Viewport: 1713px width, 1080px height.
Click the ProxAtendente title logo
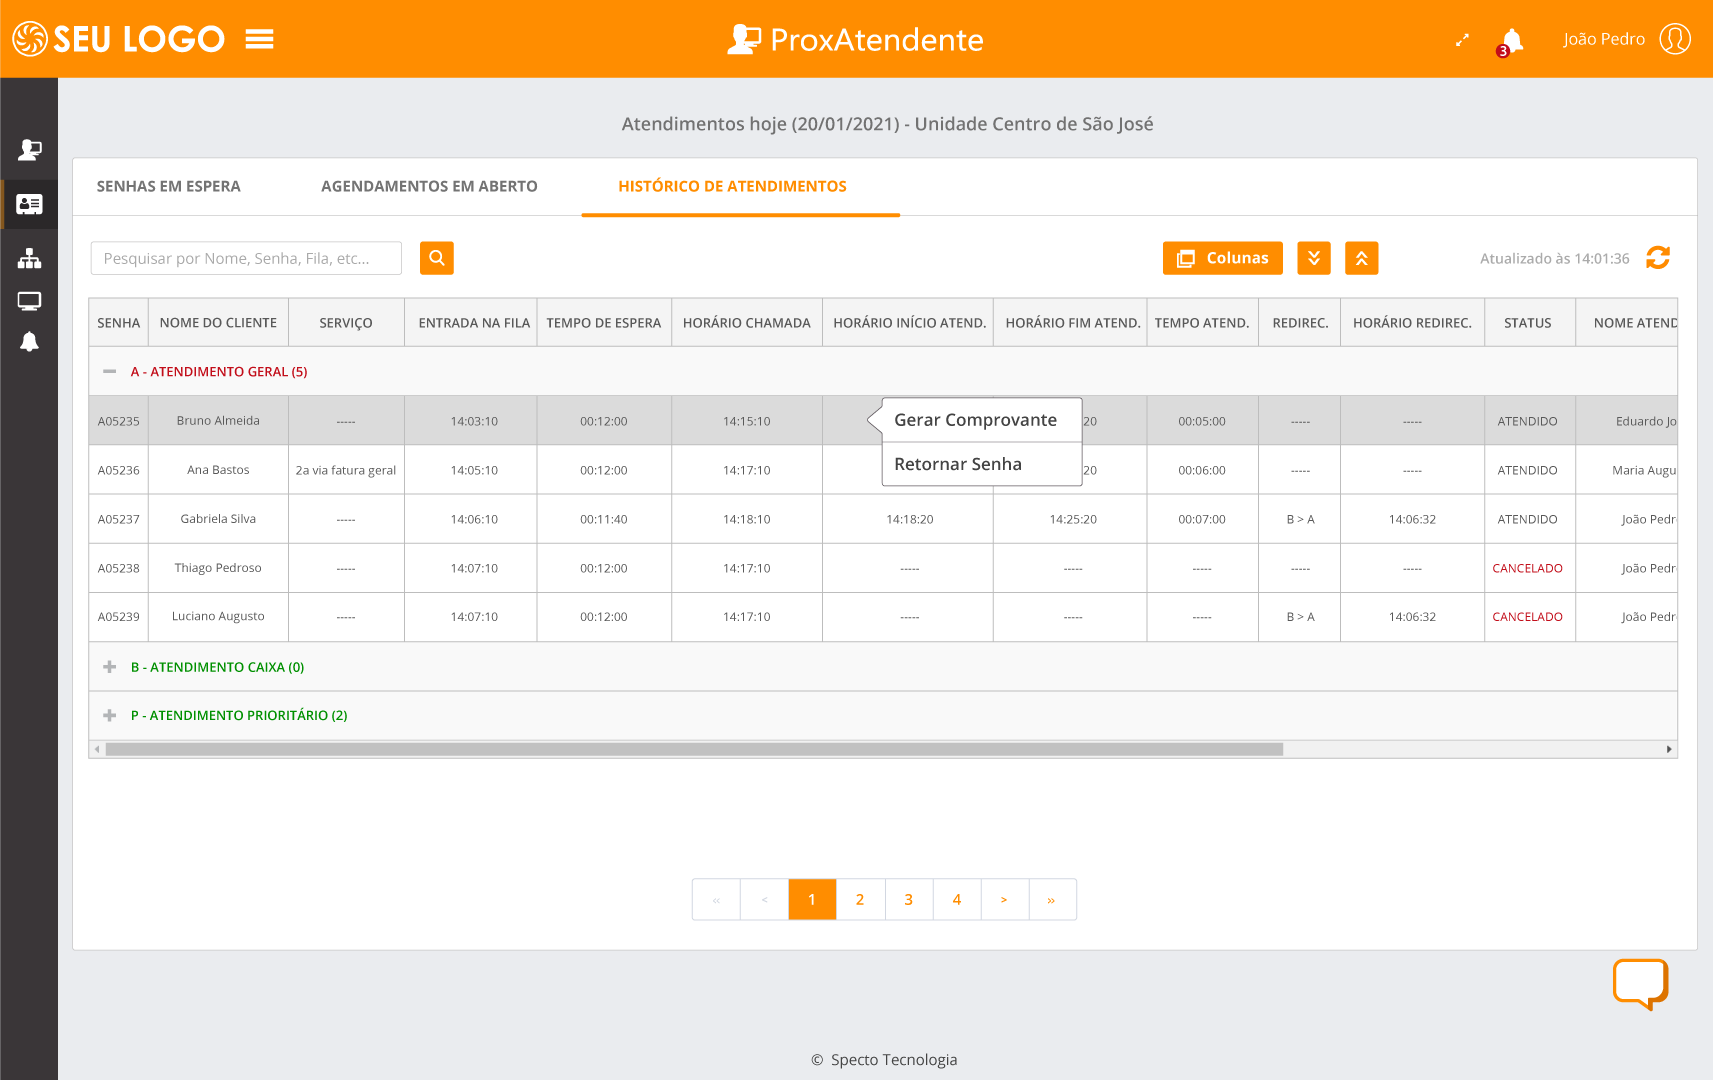(x=855, y=39)
